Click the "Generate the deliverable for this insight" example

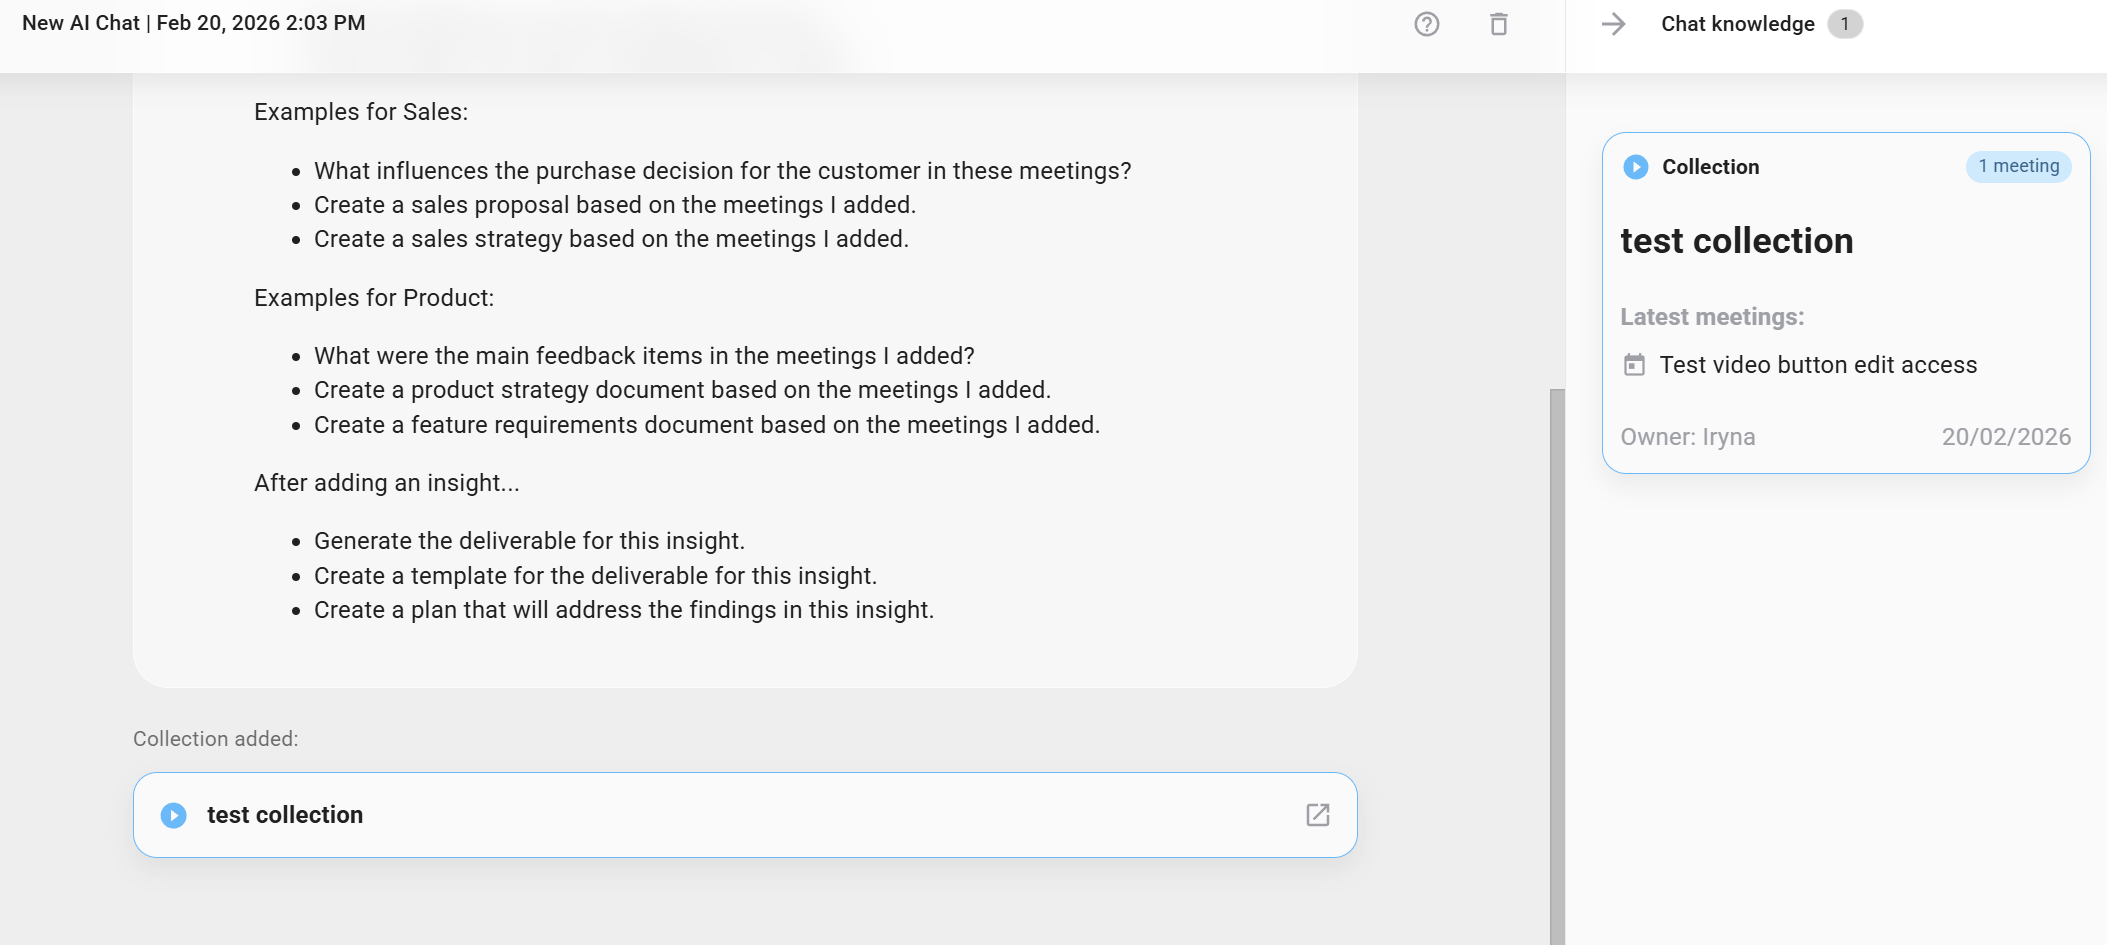pos(529,541)
